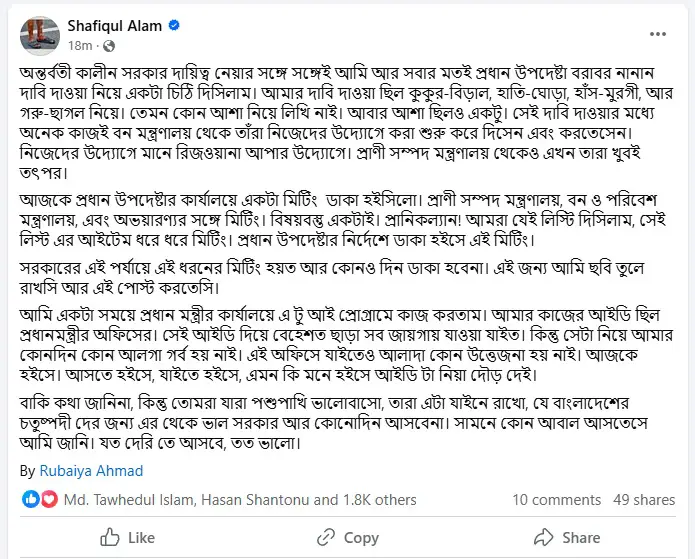Open the Shafiqul Alam profile name link
695x559 pixels.
114,26
